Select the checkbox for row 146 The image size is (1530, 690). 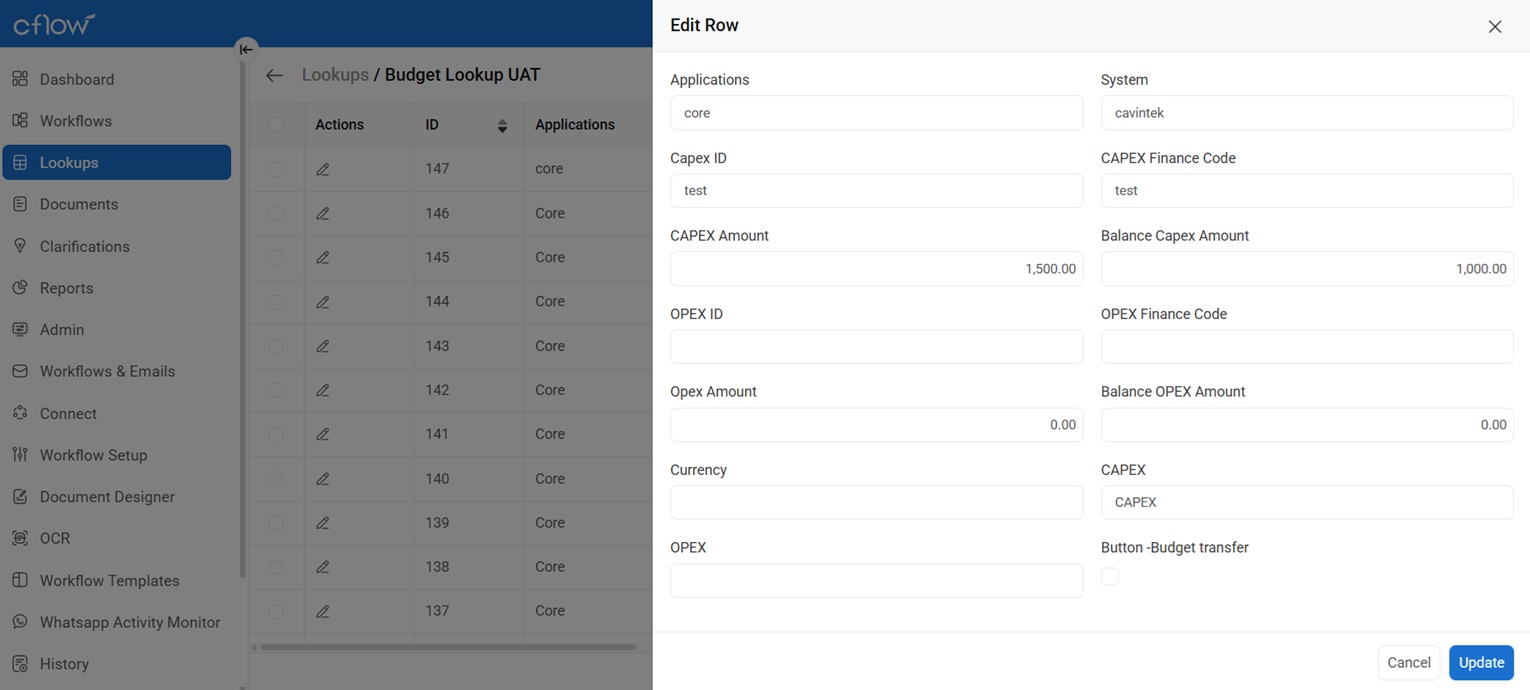click(276, 213)
